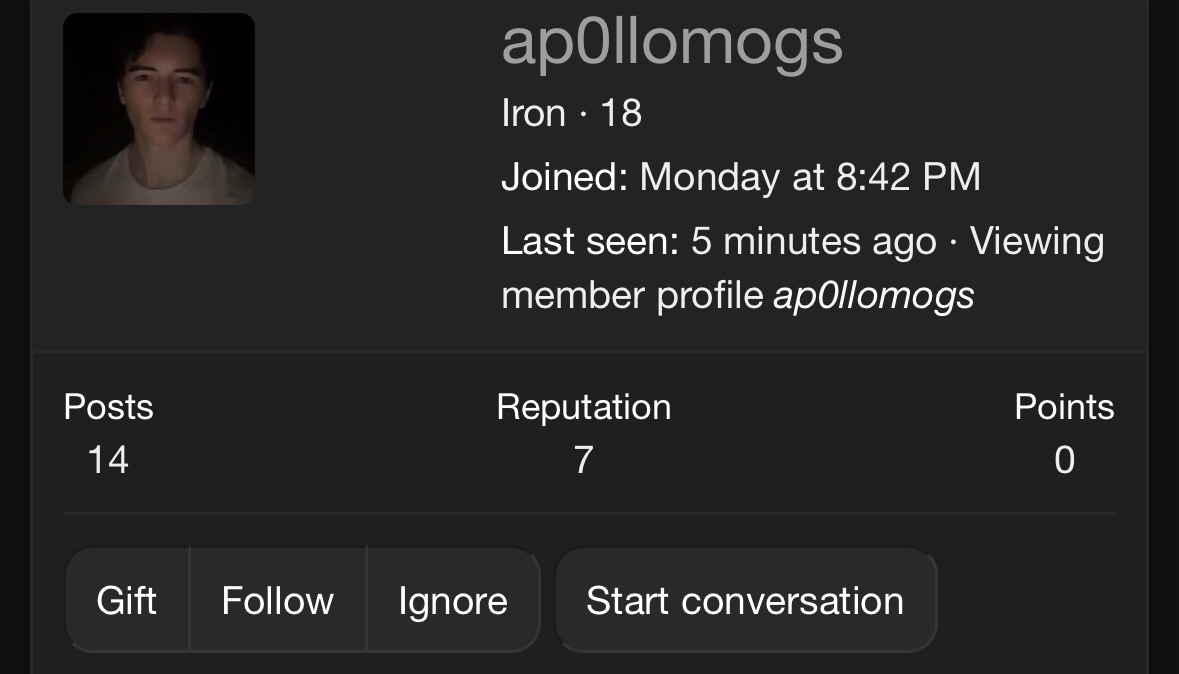This screenshot has width=1179, height=674.
Task: Click the "5 minutes ago" timestamp
Action: 814,241
